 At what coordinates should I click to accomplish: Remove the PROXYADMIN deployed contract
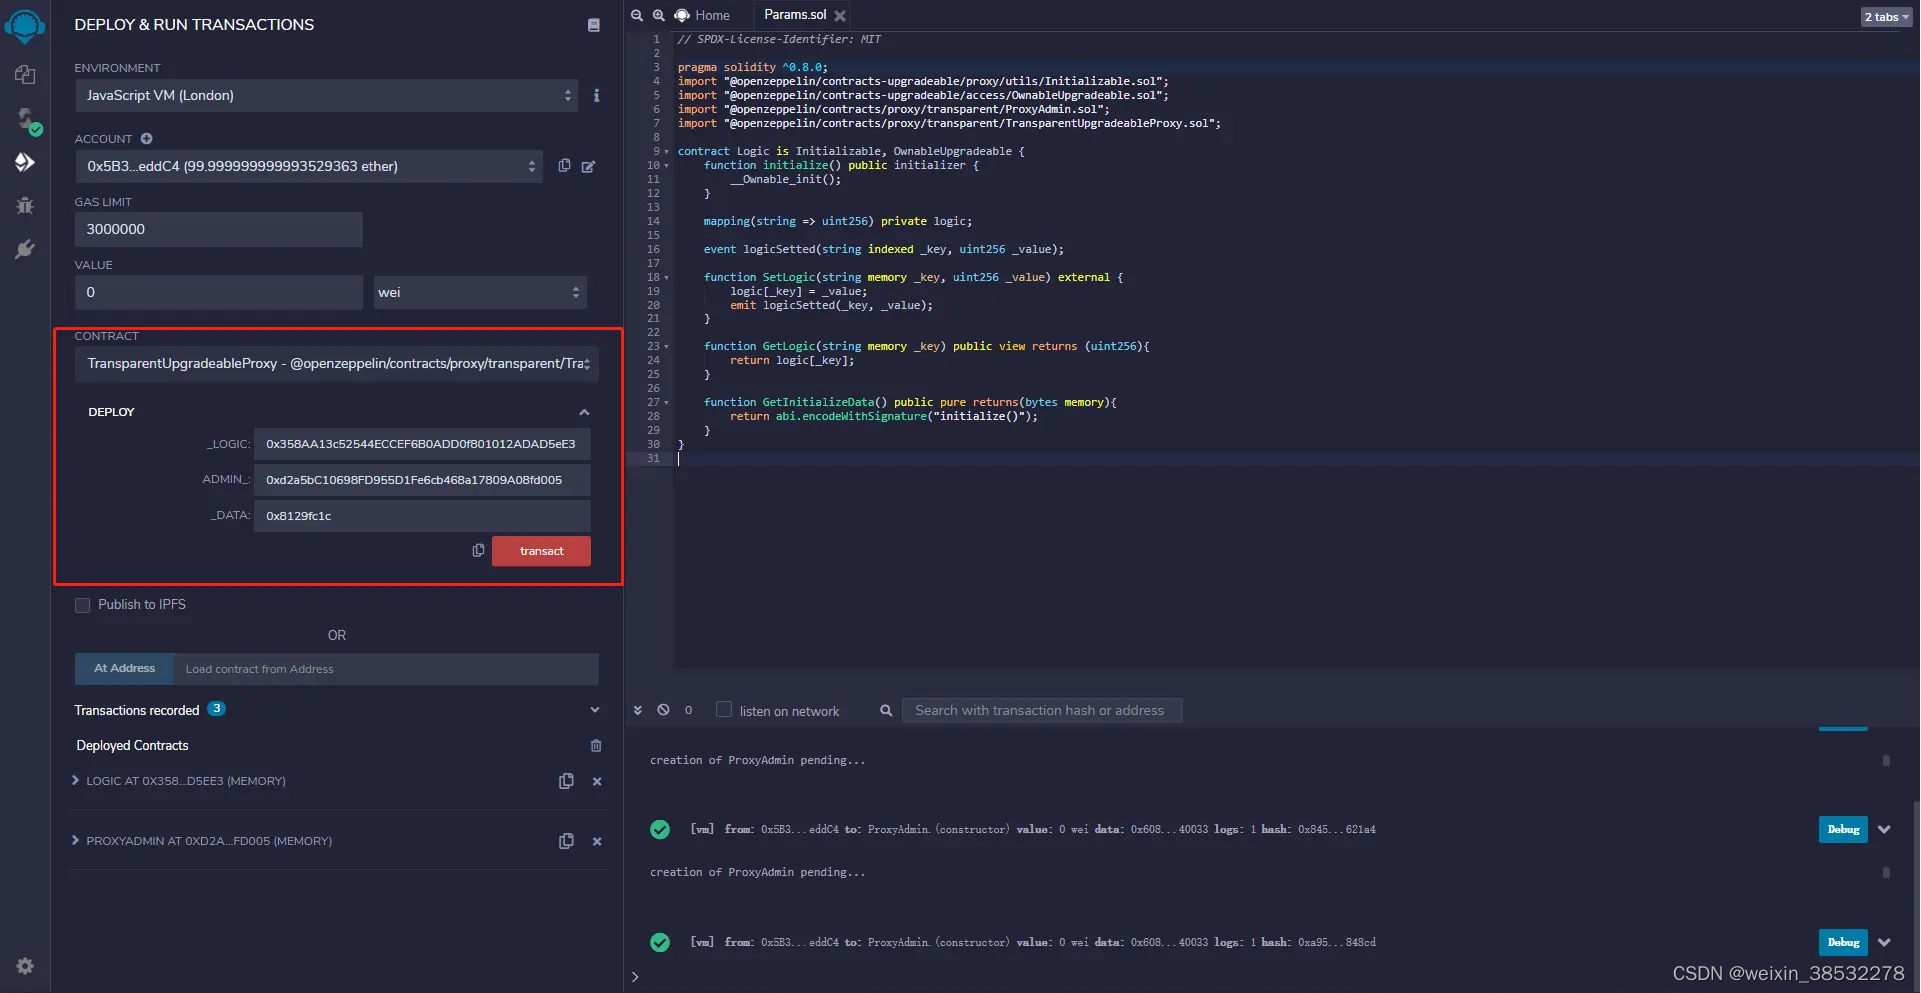597,842
